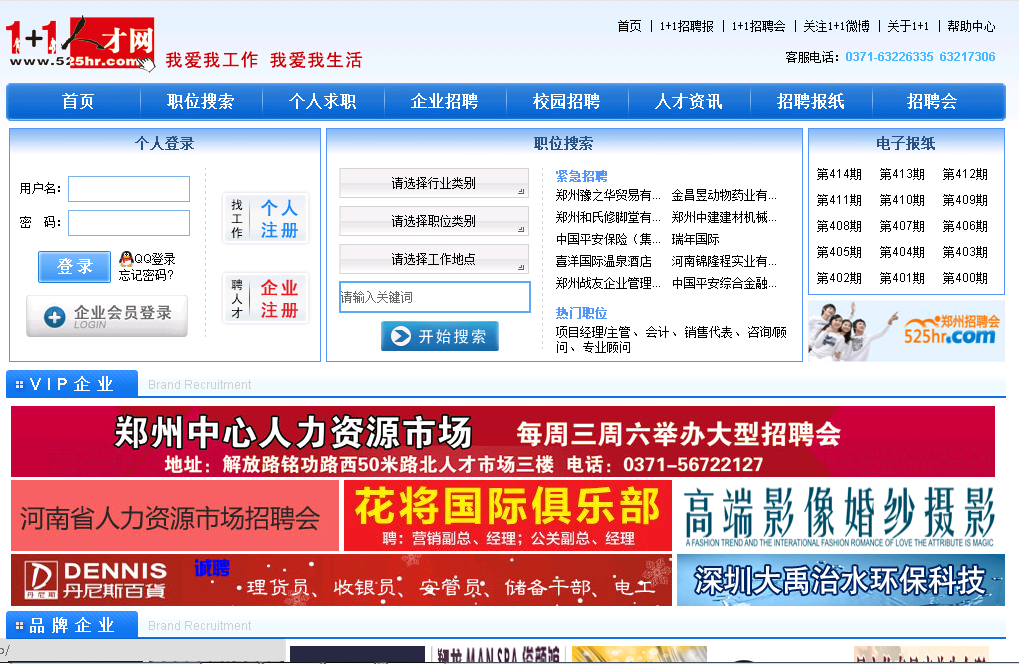Open 招聘报纸 navigation item

pos(810,101)
